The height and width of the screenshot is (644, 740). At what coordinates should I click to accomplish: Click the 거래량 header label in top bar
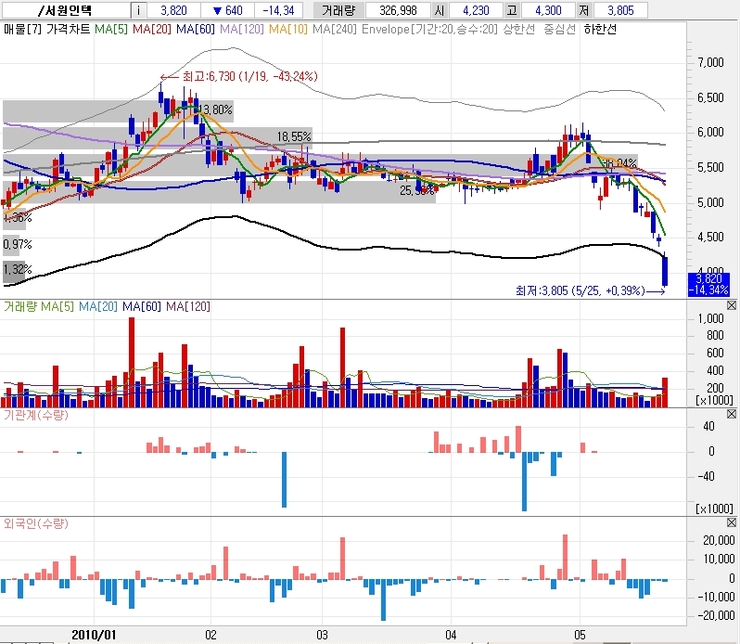[x=338, y=10]
